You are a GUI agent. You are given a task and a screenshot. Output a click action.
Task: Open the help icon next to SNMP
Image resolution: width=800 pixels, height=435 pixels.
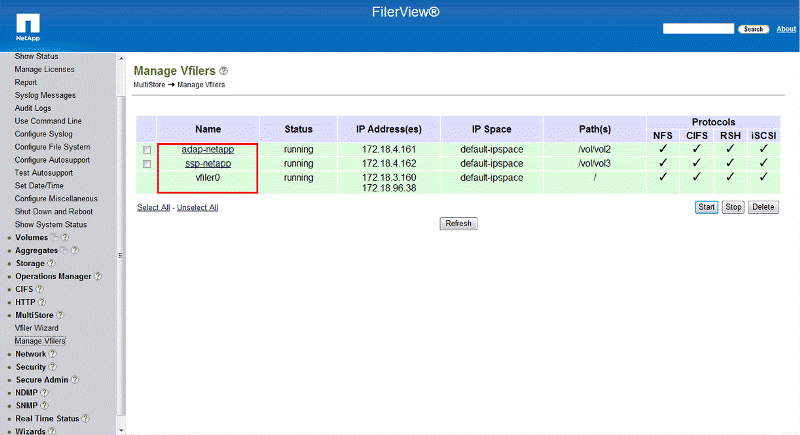[44, 405]
